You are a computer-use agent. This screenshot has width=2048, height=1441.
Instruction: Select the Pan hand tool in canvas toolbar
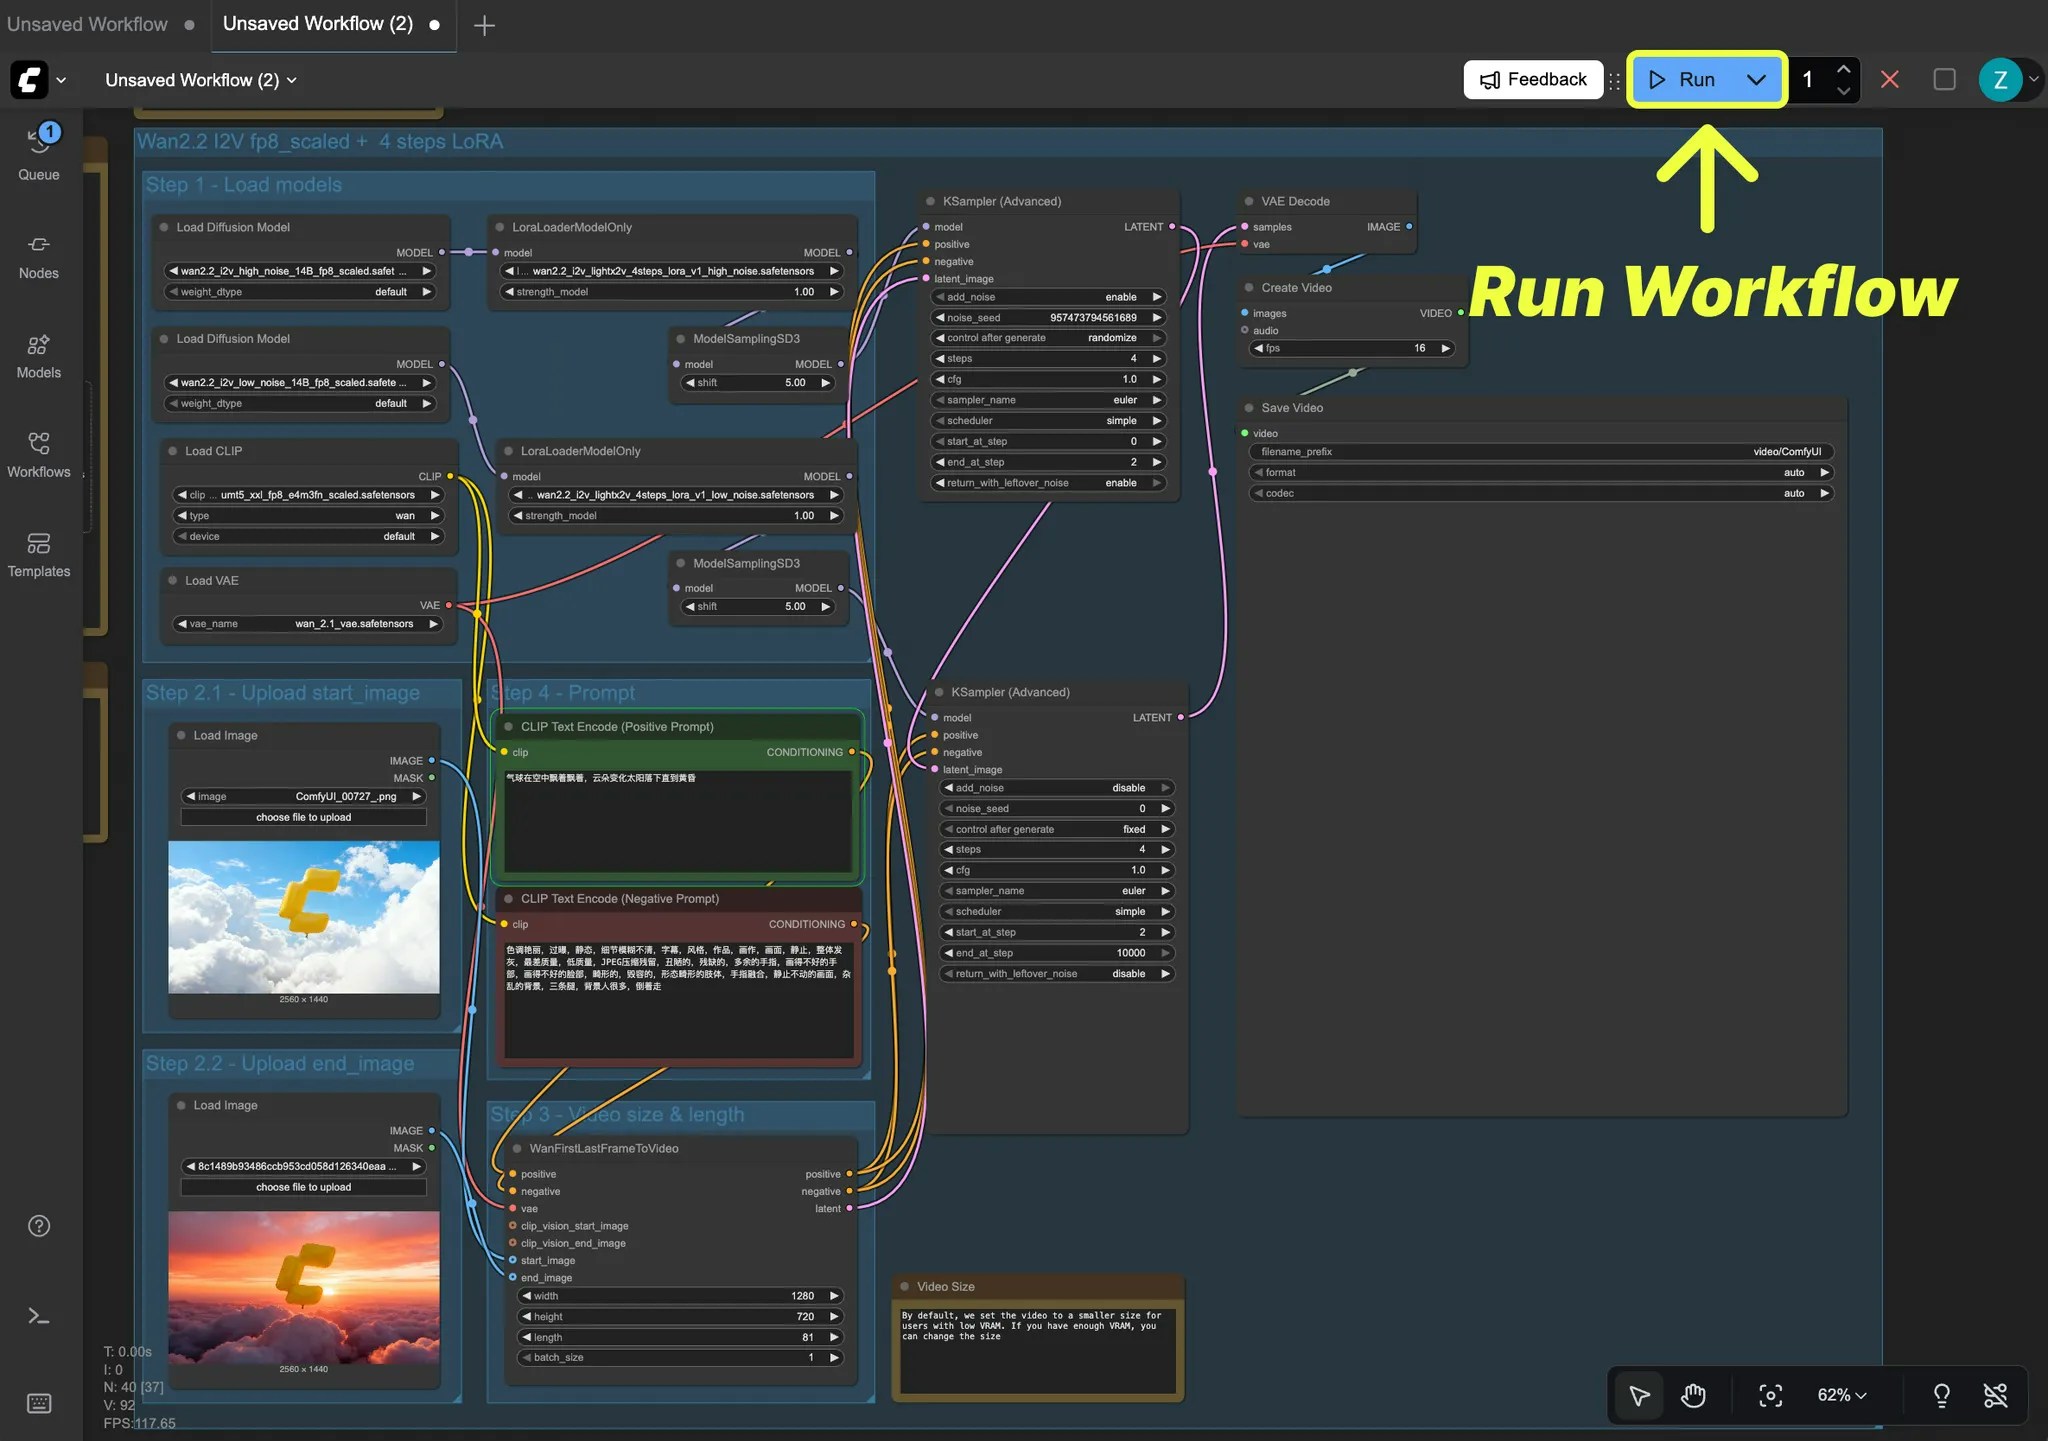(x=1692, y=1395)
